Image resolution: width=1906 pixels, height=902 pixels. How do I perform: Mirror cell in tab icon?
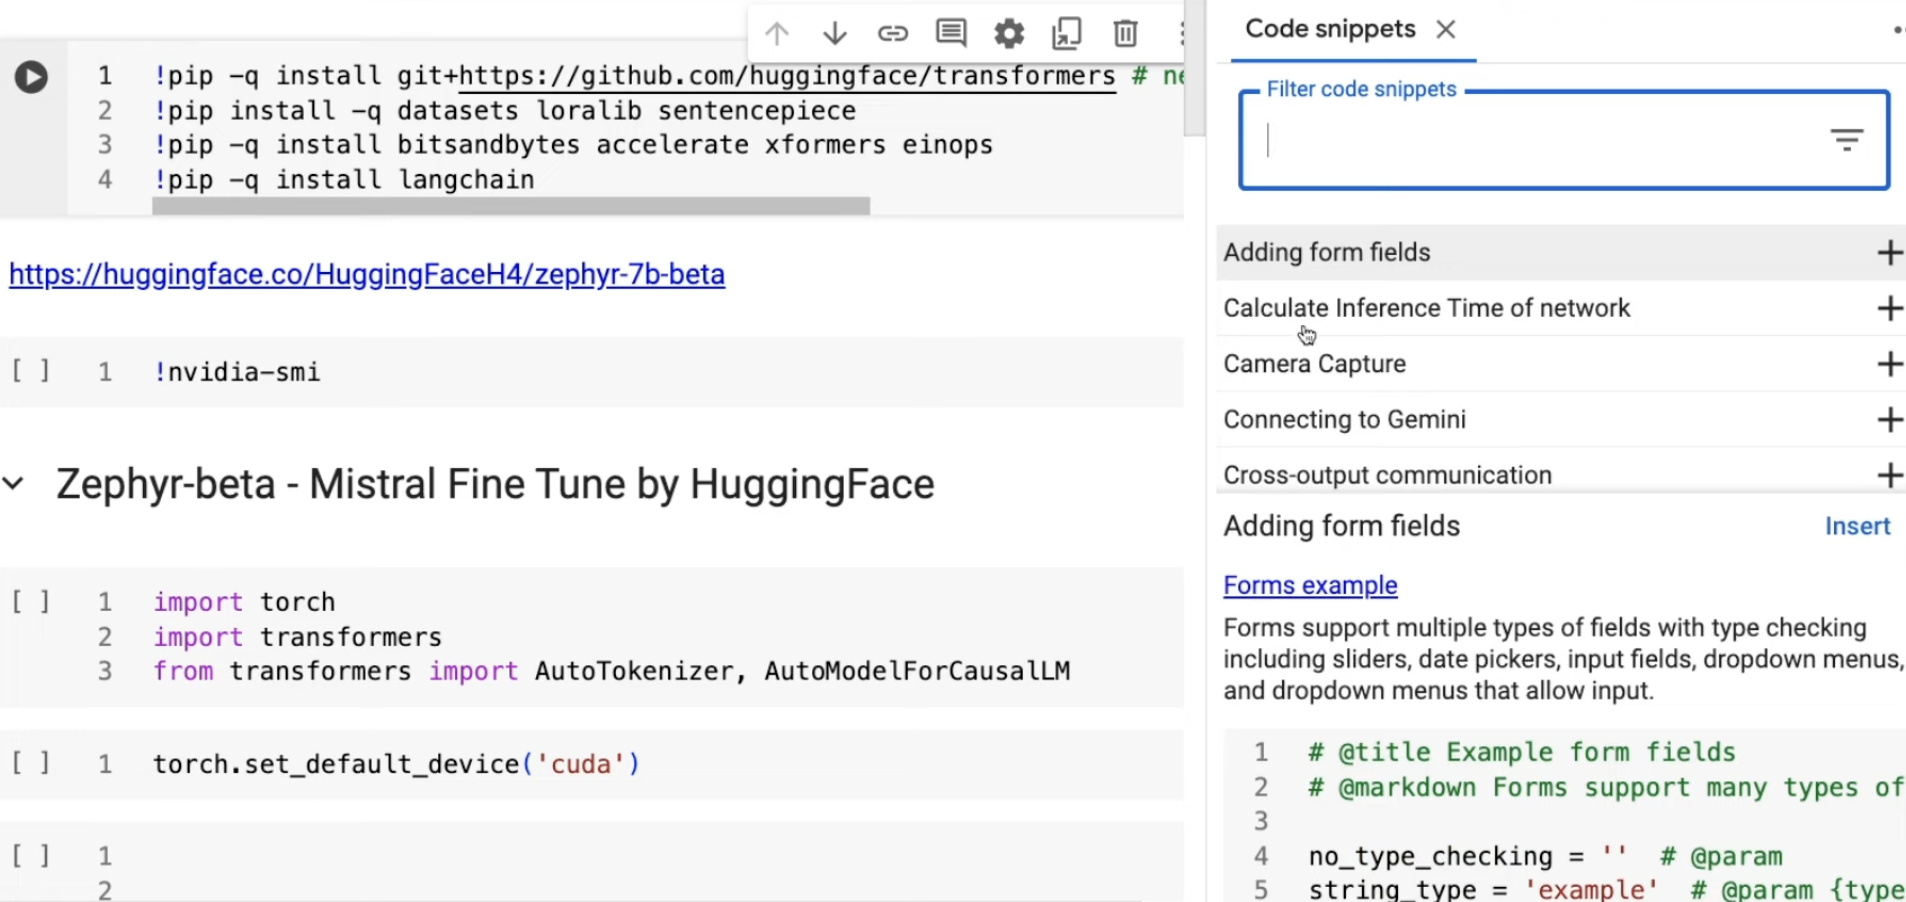[x=1067, y=33]
